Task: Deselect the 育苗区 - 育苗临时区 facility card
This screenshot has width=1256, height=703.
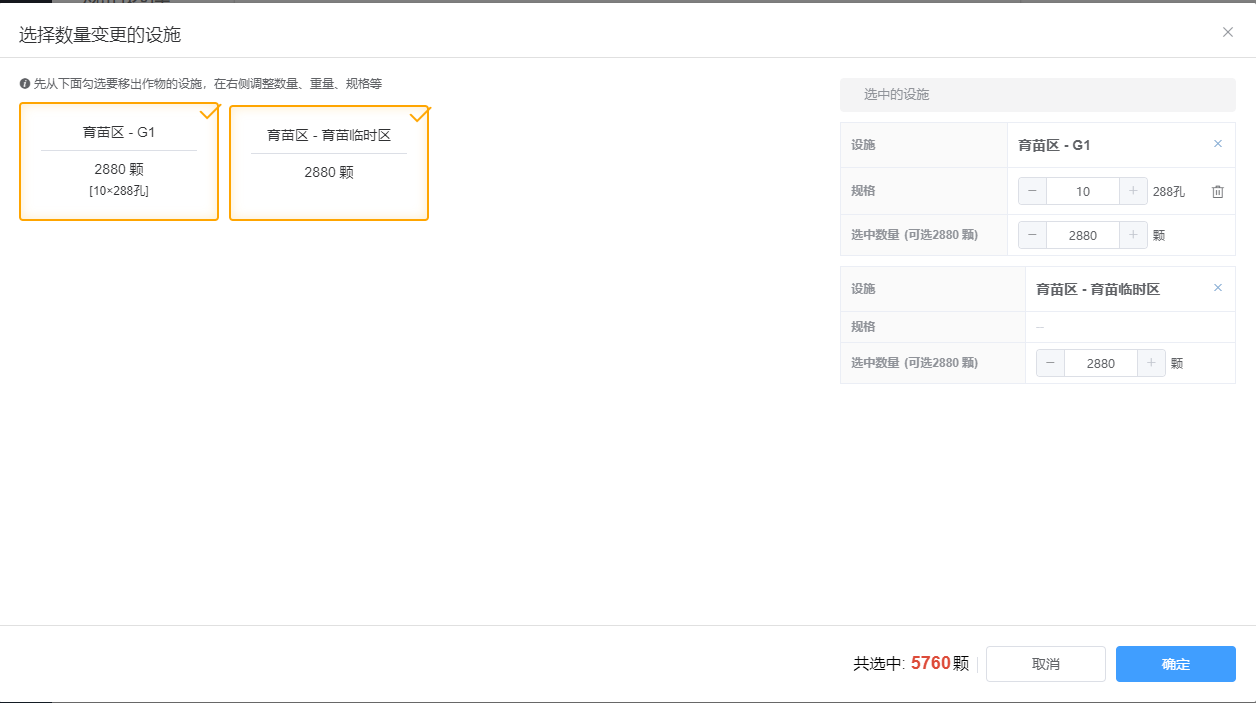Action: click(329, 163)
